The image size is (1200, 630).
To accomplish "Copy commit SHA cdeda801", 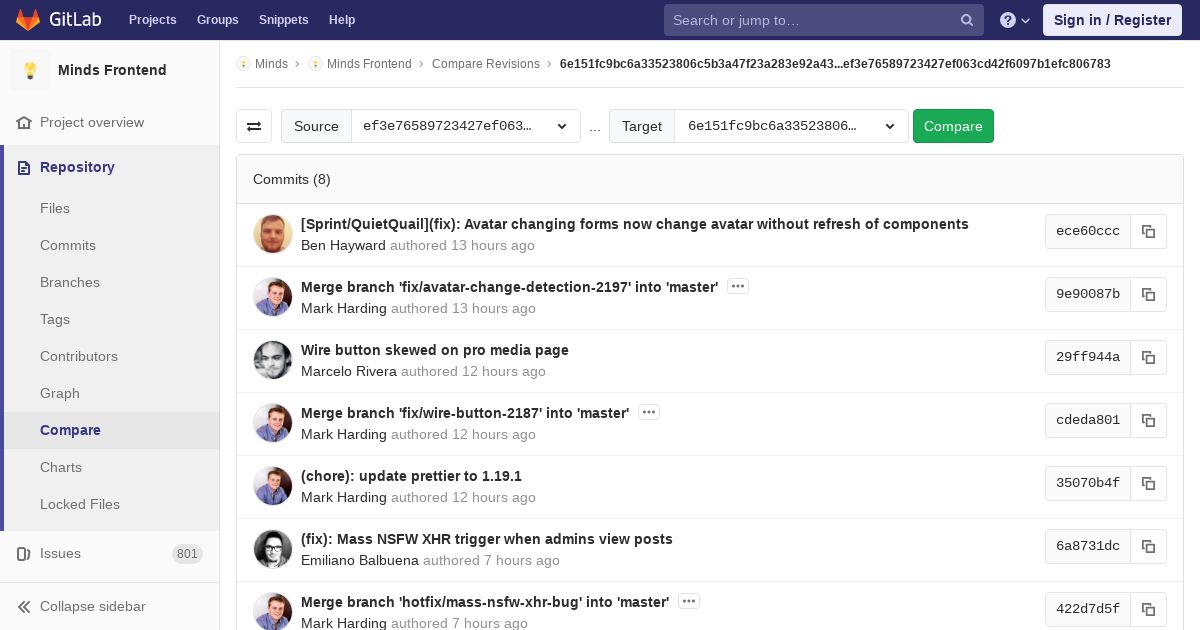I will click(1148, 420).
